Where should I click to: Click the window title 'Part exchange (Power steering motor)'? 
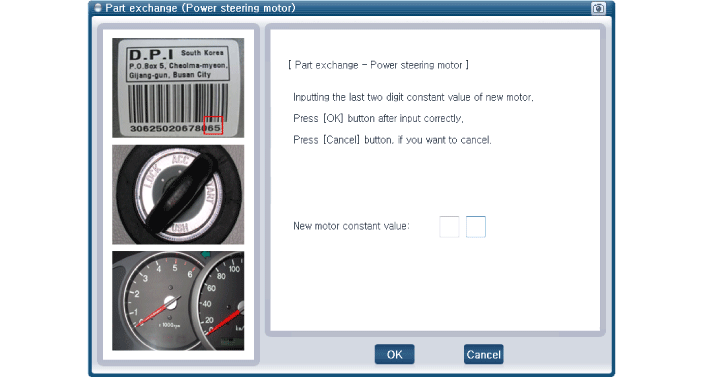coord(200,8)
